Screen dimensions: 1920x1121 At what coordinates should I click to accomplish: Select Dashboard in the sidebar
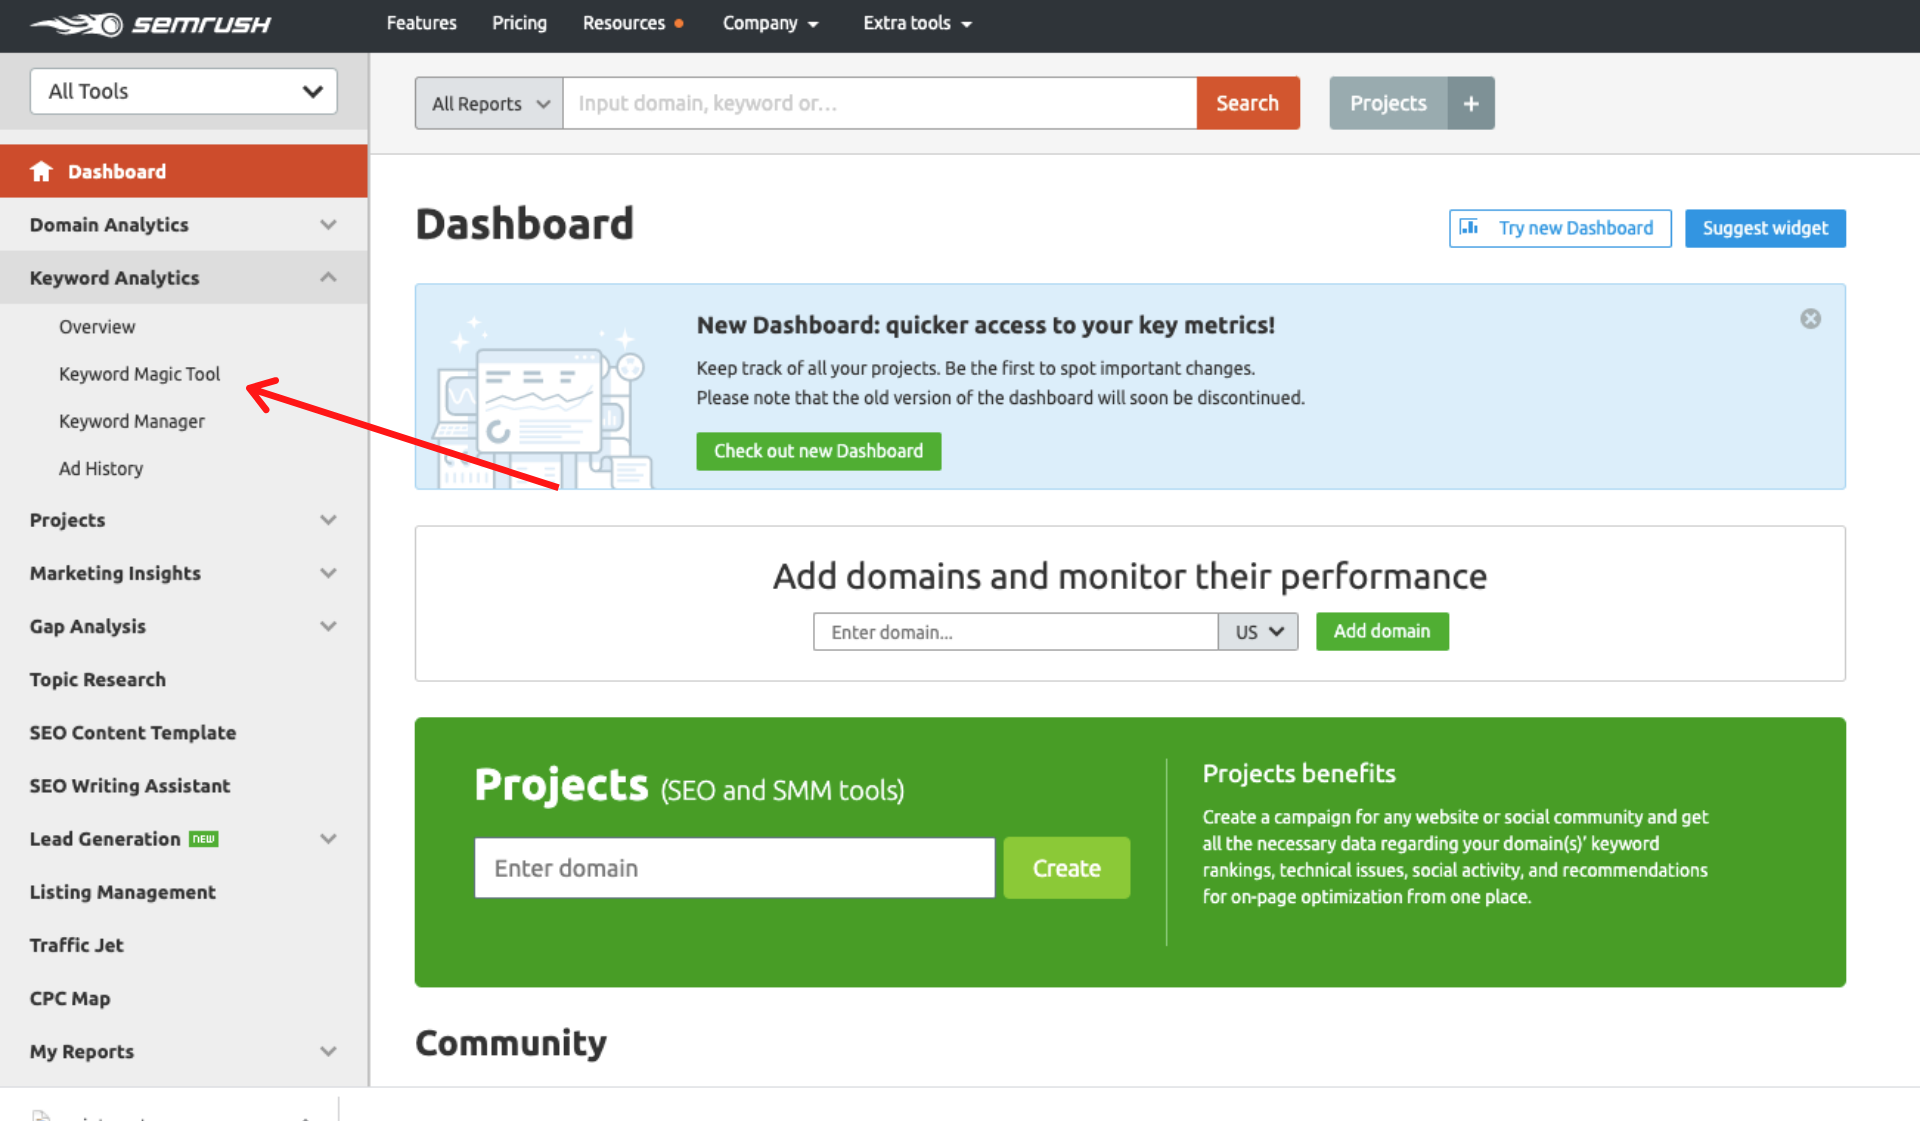pyautogui.click(x=184, y=171)
